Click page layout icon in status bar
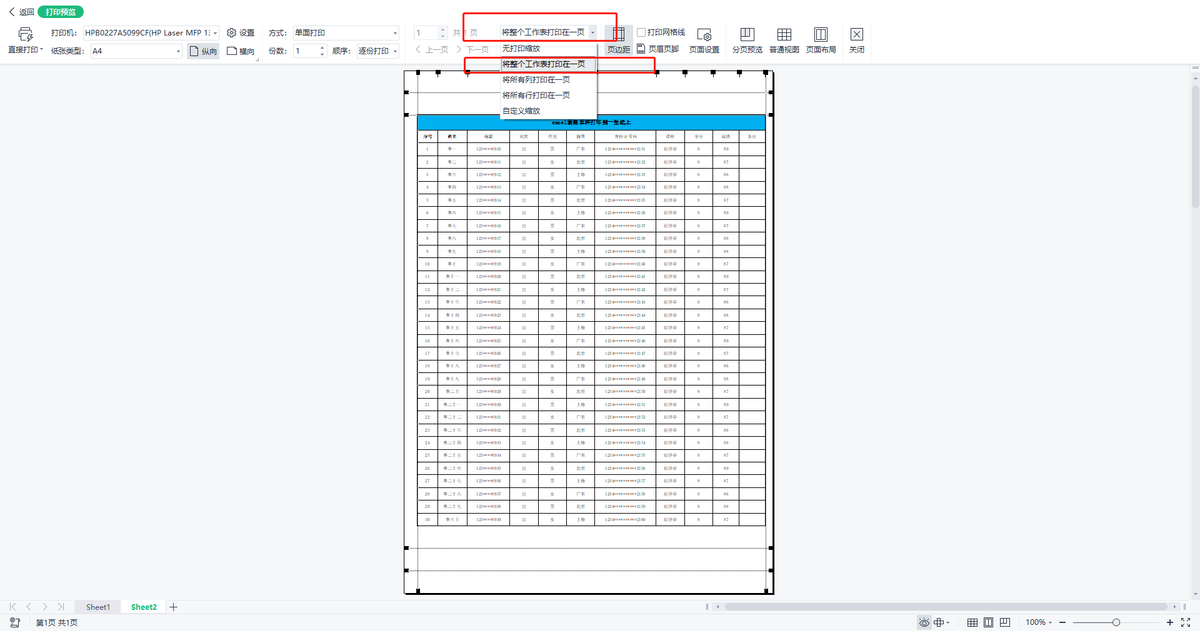Screen dimensions: 1200x631 pyautogui.click(x=989, y=622)
